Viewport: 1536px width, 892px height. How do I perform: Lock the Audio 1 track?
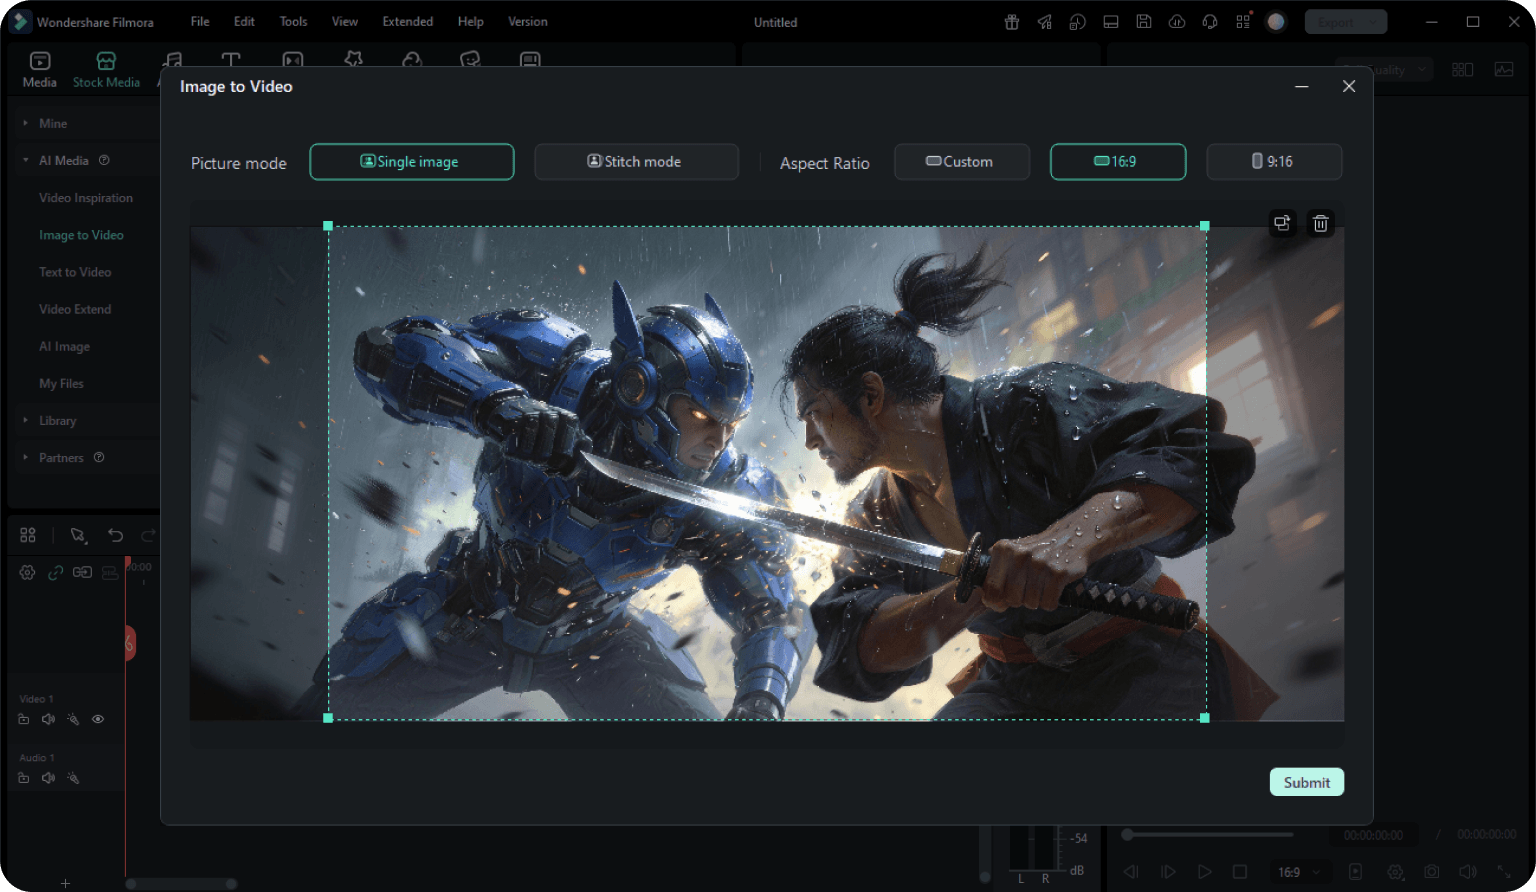pos(24,778)
